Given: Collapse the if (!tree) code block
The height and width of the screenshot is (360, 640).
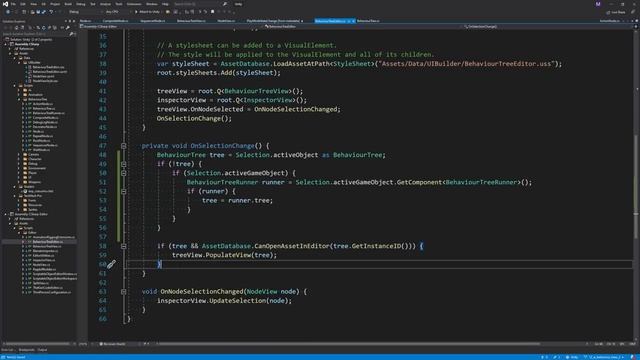Looking at the screenshot, I should tap(124, 164).
